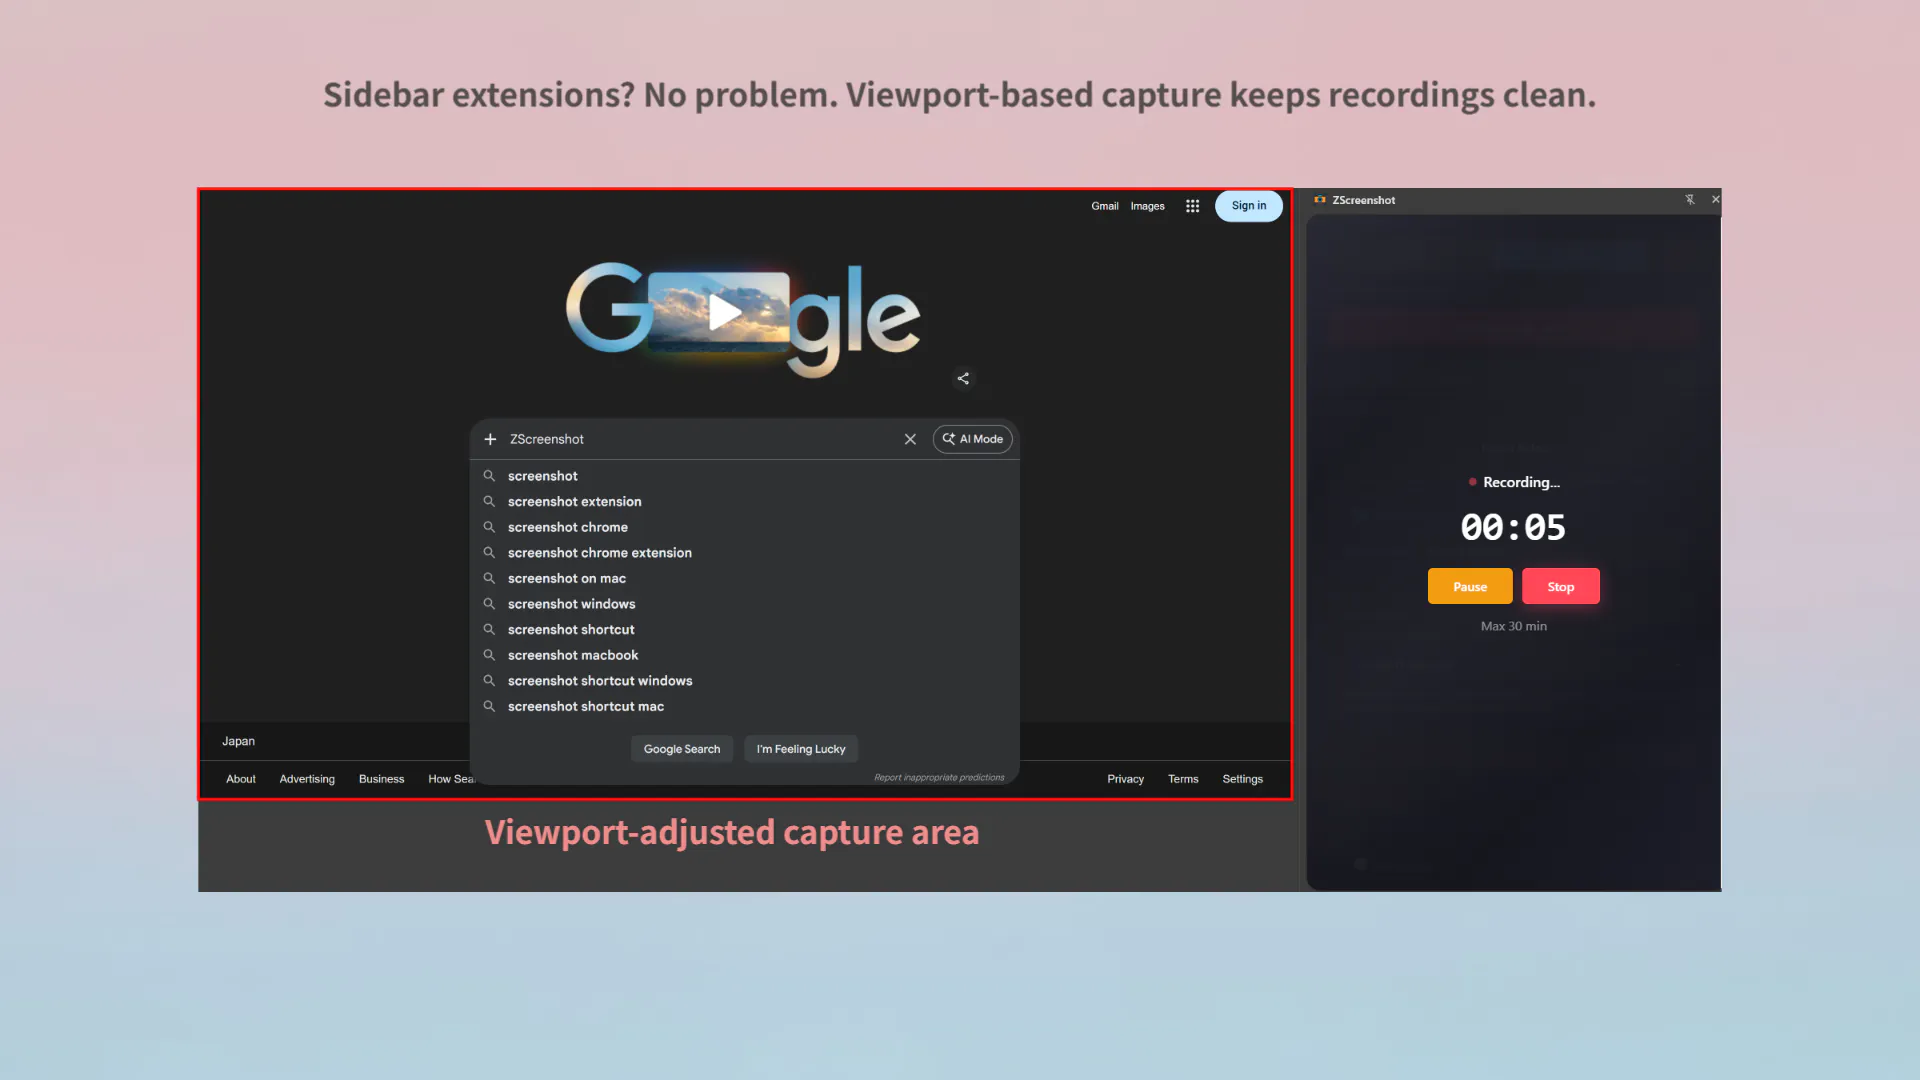Open the About footer link

tap(241, 779)
